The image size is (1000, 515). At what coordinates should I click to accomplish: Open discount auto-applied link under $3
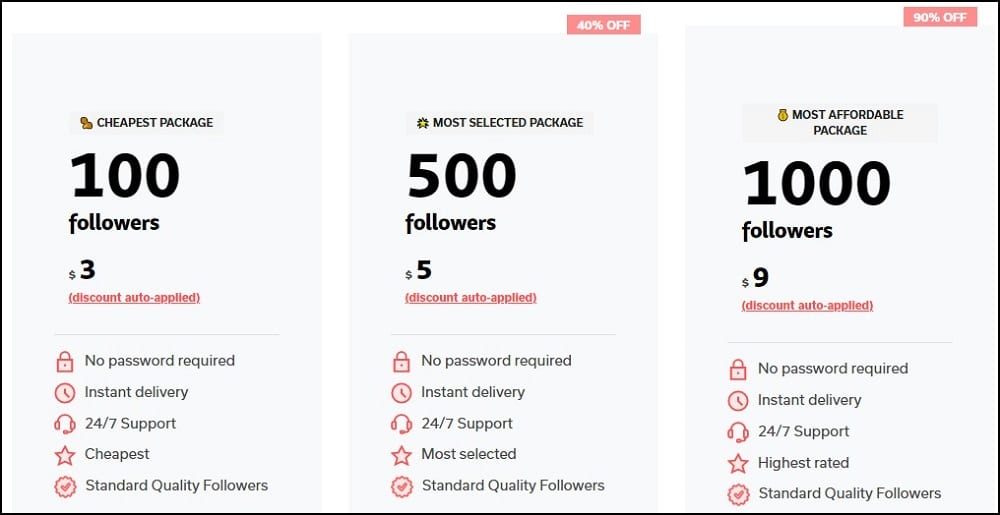[x=134, y=298]
